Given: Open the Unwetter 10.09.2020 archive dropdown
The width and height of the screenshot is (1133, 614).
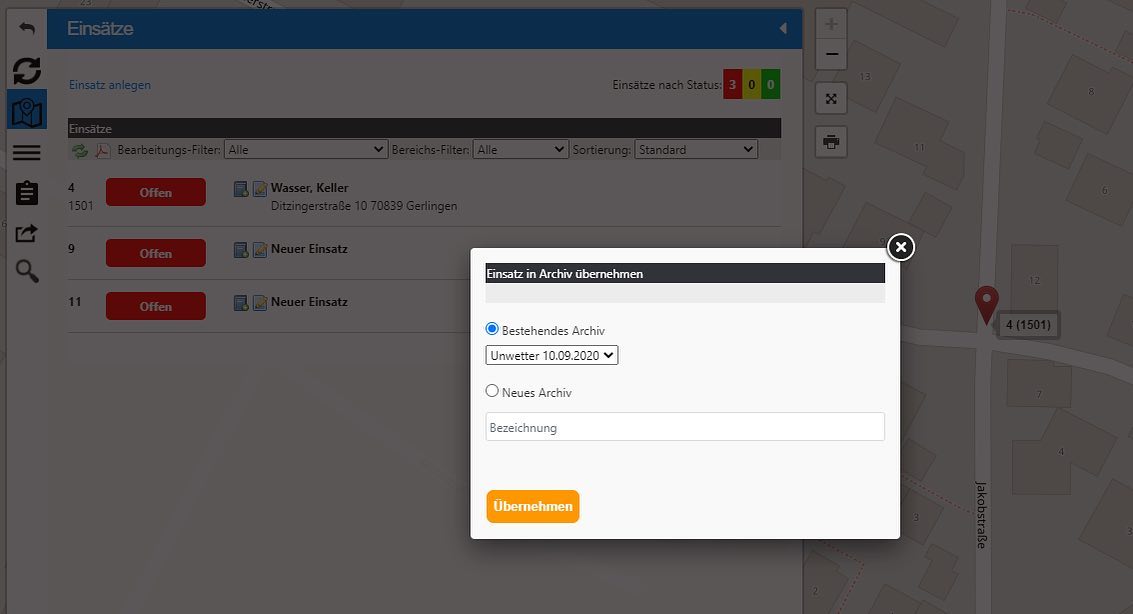Looking at the screenshot, I should (x=552, y=356).
